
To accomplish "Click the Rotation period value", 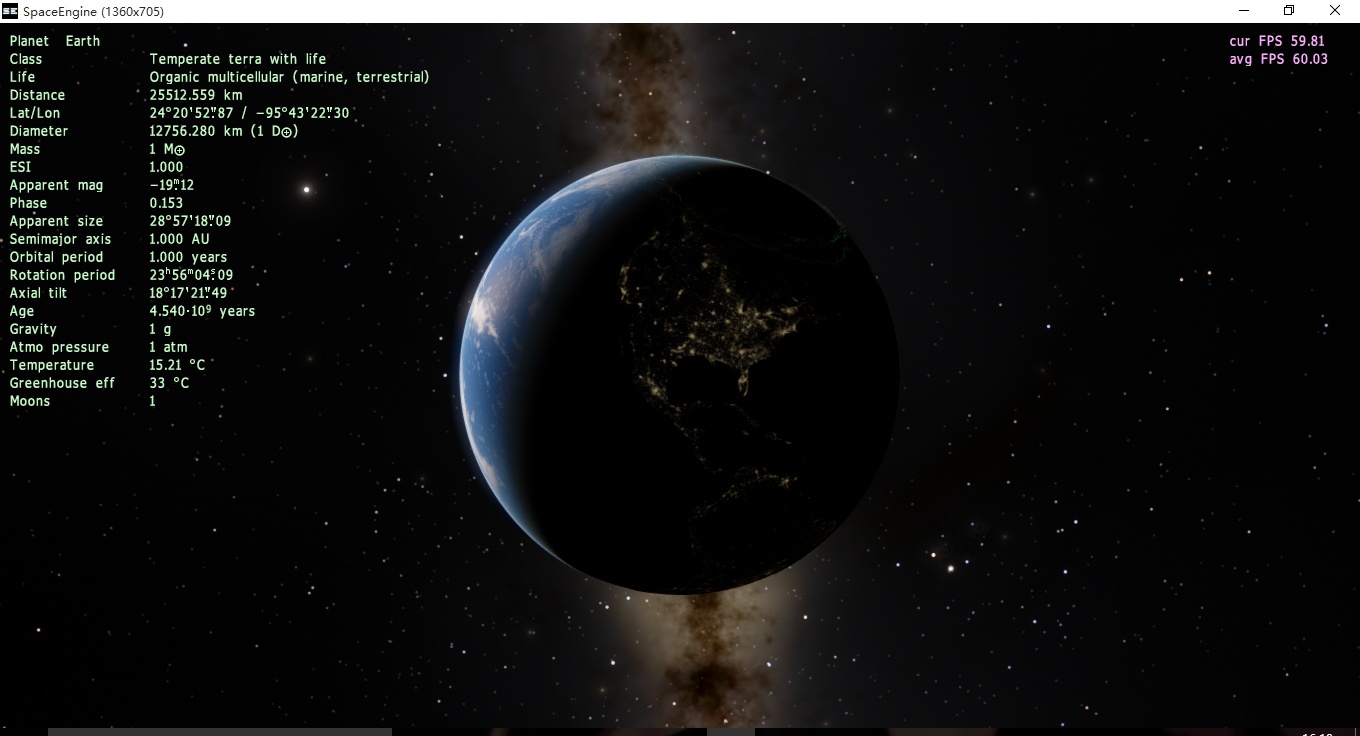I will pos(191,275).
